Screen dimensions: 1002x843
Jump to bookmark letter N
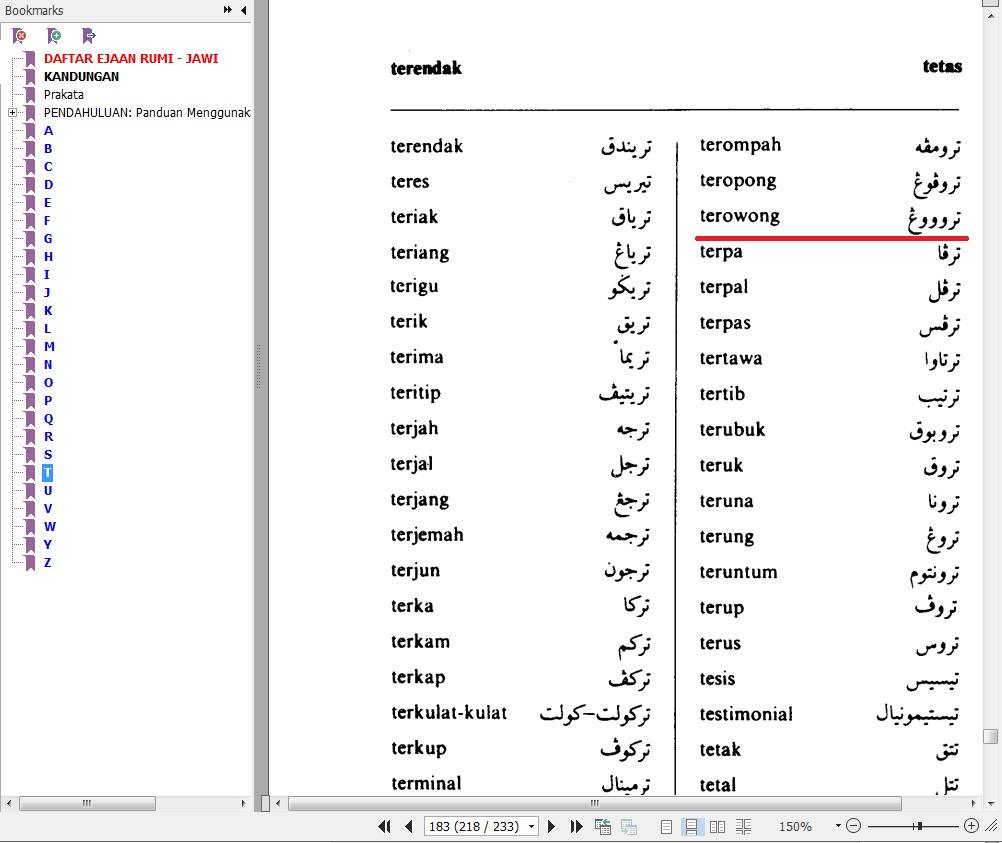[48, 364]
